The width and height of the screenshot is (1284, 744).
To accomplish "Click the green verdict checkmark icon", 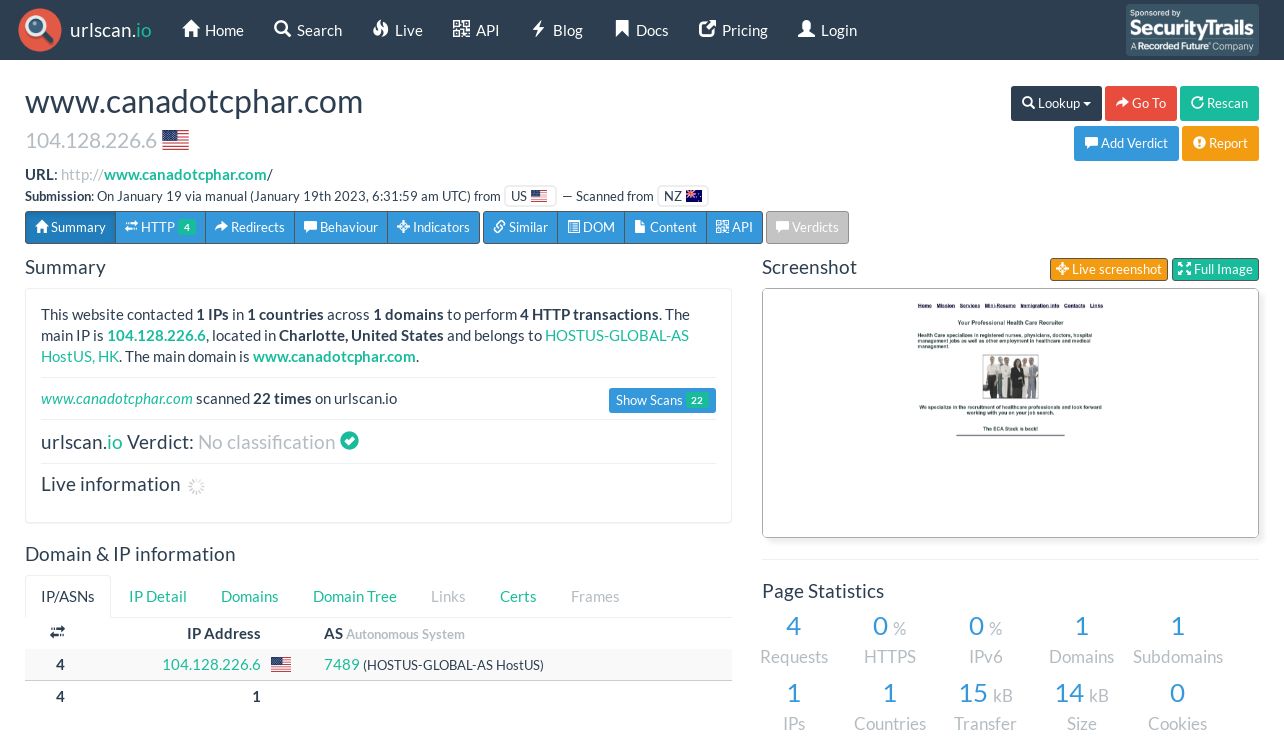I will [x=349, y=441].
